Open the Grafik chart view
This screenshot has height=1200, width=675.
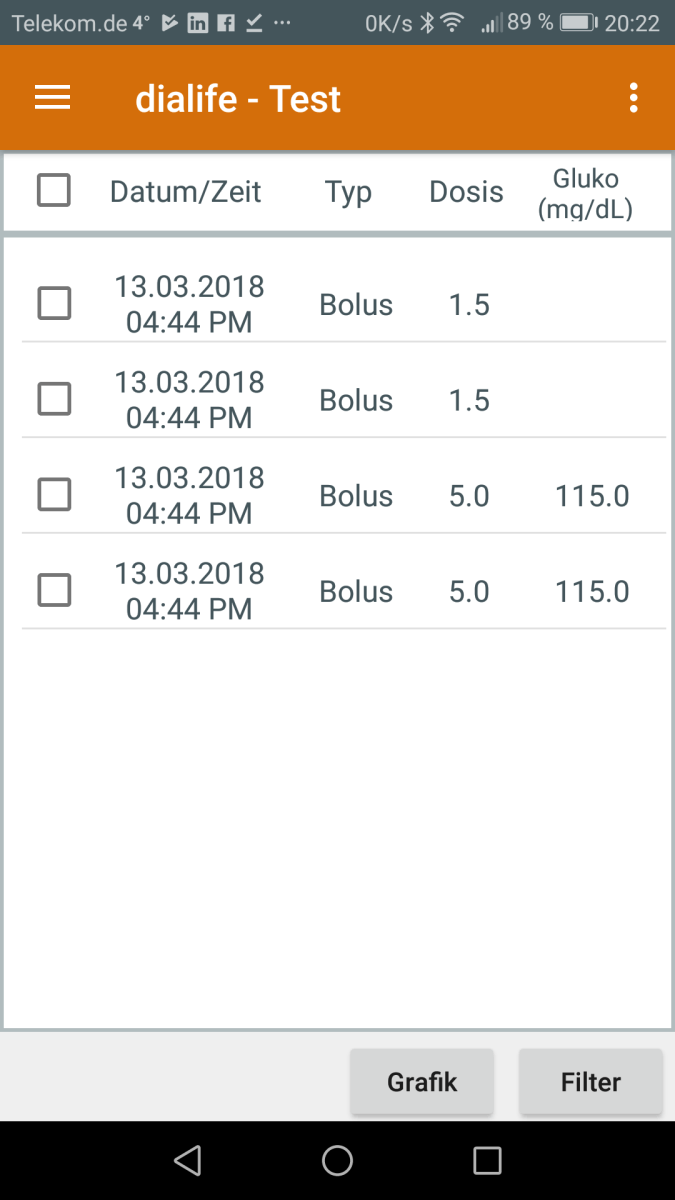pos(422,1082)
